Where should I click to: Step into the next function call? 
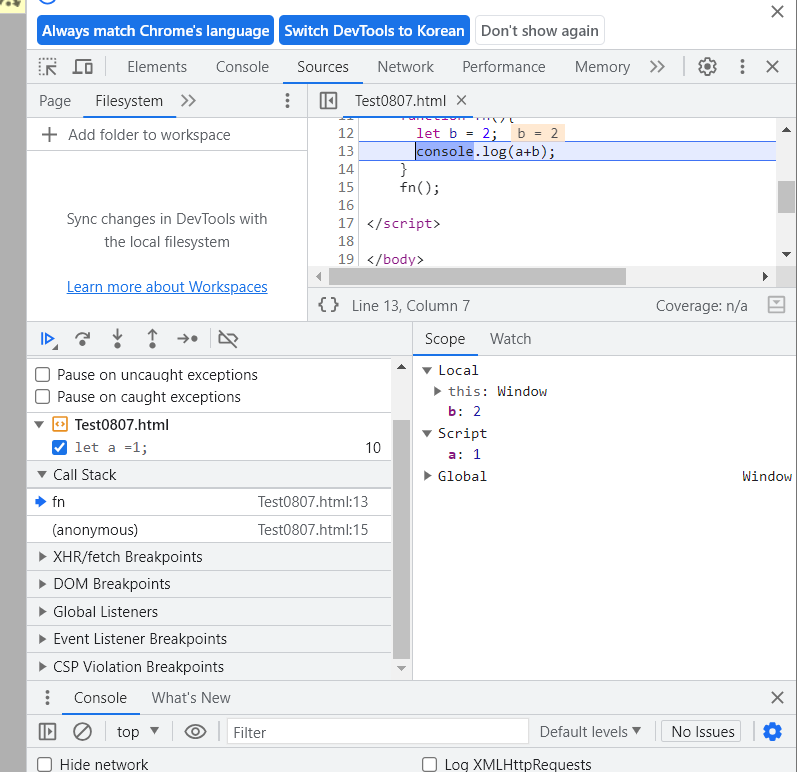coord(117,338)
